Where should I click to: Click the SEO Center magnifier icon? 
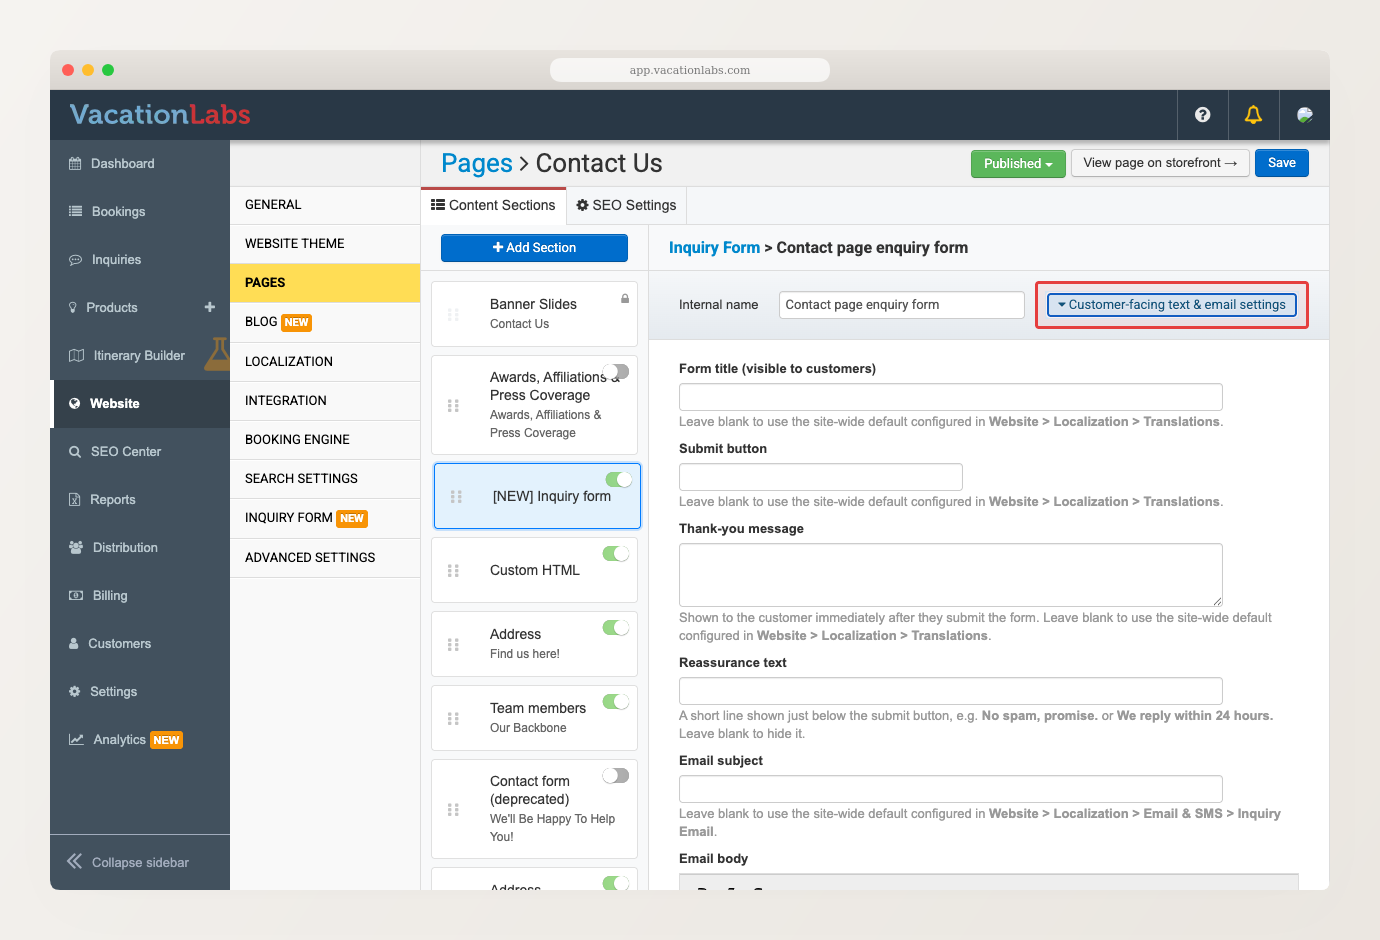tap(75, 452)
